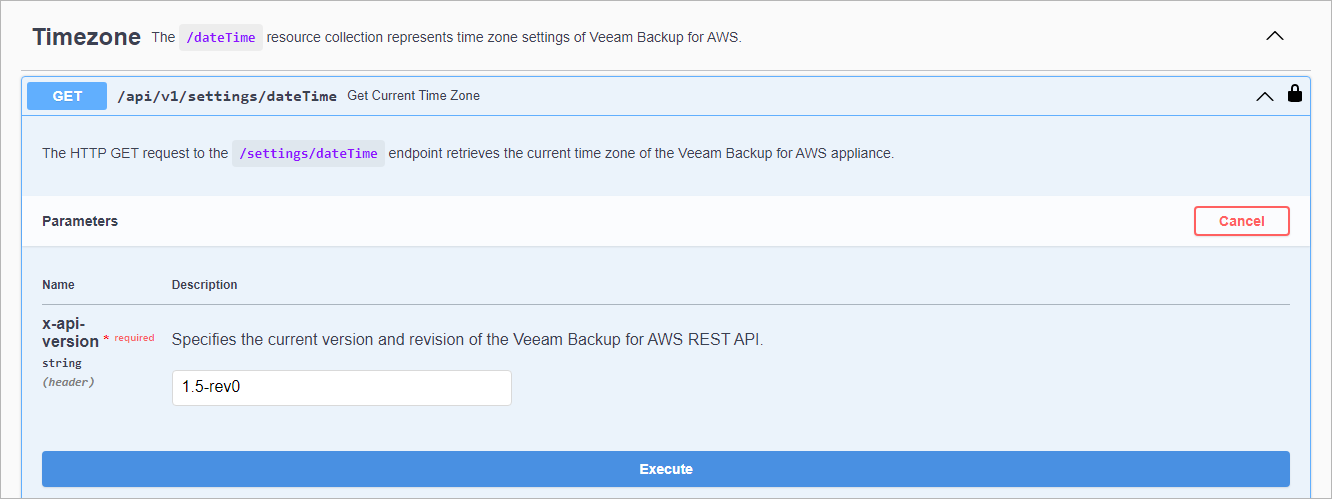Click the blue GET method badge
Viewport: 1332px width, 499px height.
point(67,96)
